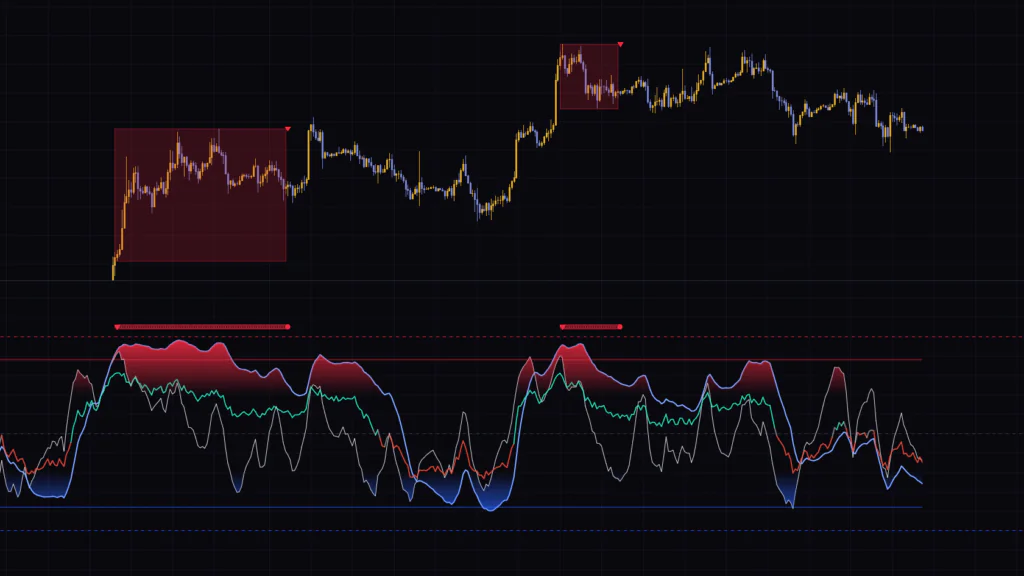Select the long red signal bar above oscillator
1024x576 pixels.
[202, 327]
